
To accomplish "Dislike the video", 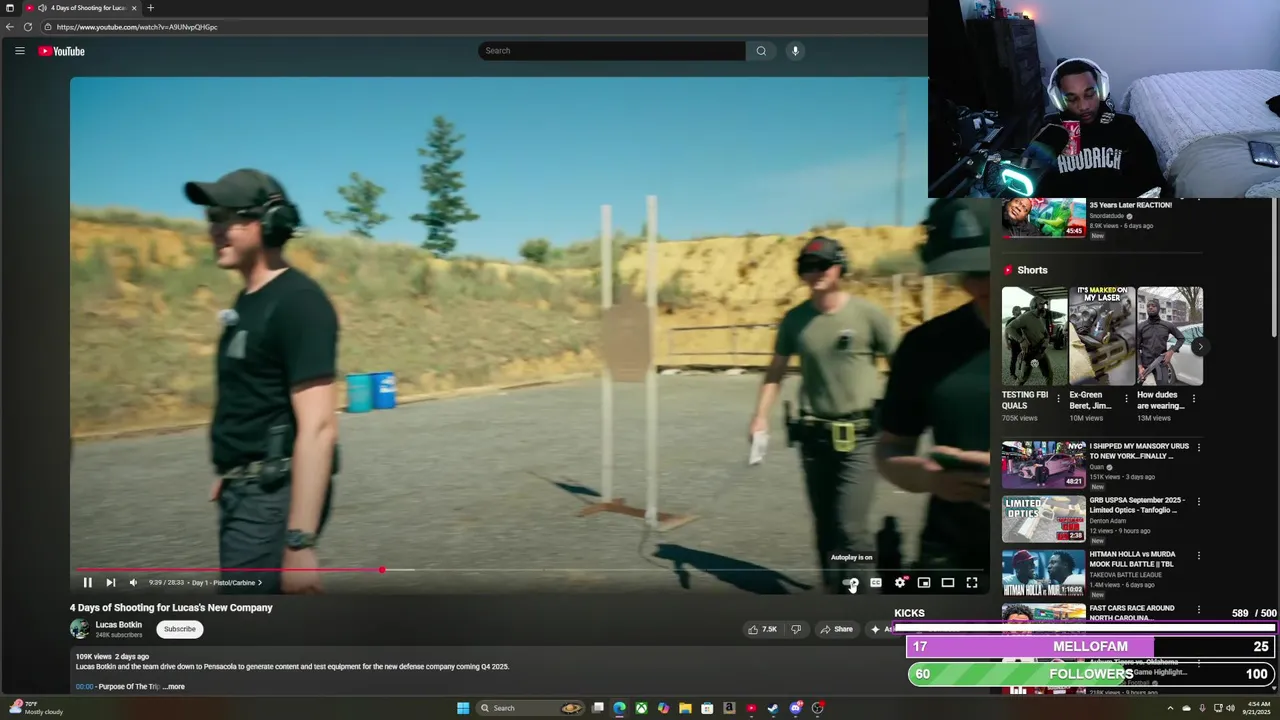I will [796, 629].
